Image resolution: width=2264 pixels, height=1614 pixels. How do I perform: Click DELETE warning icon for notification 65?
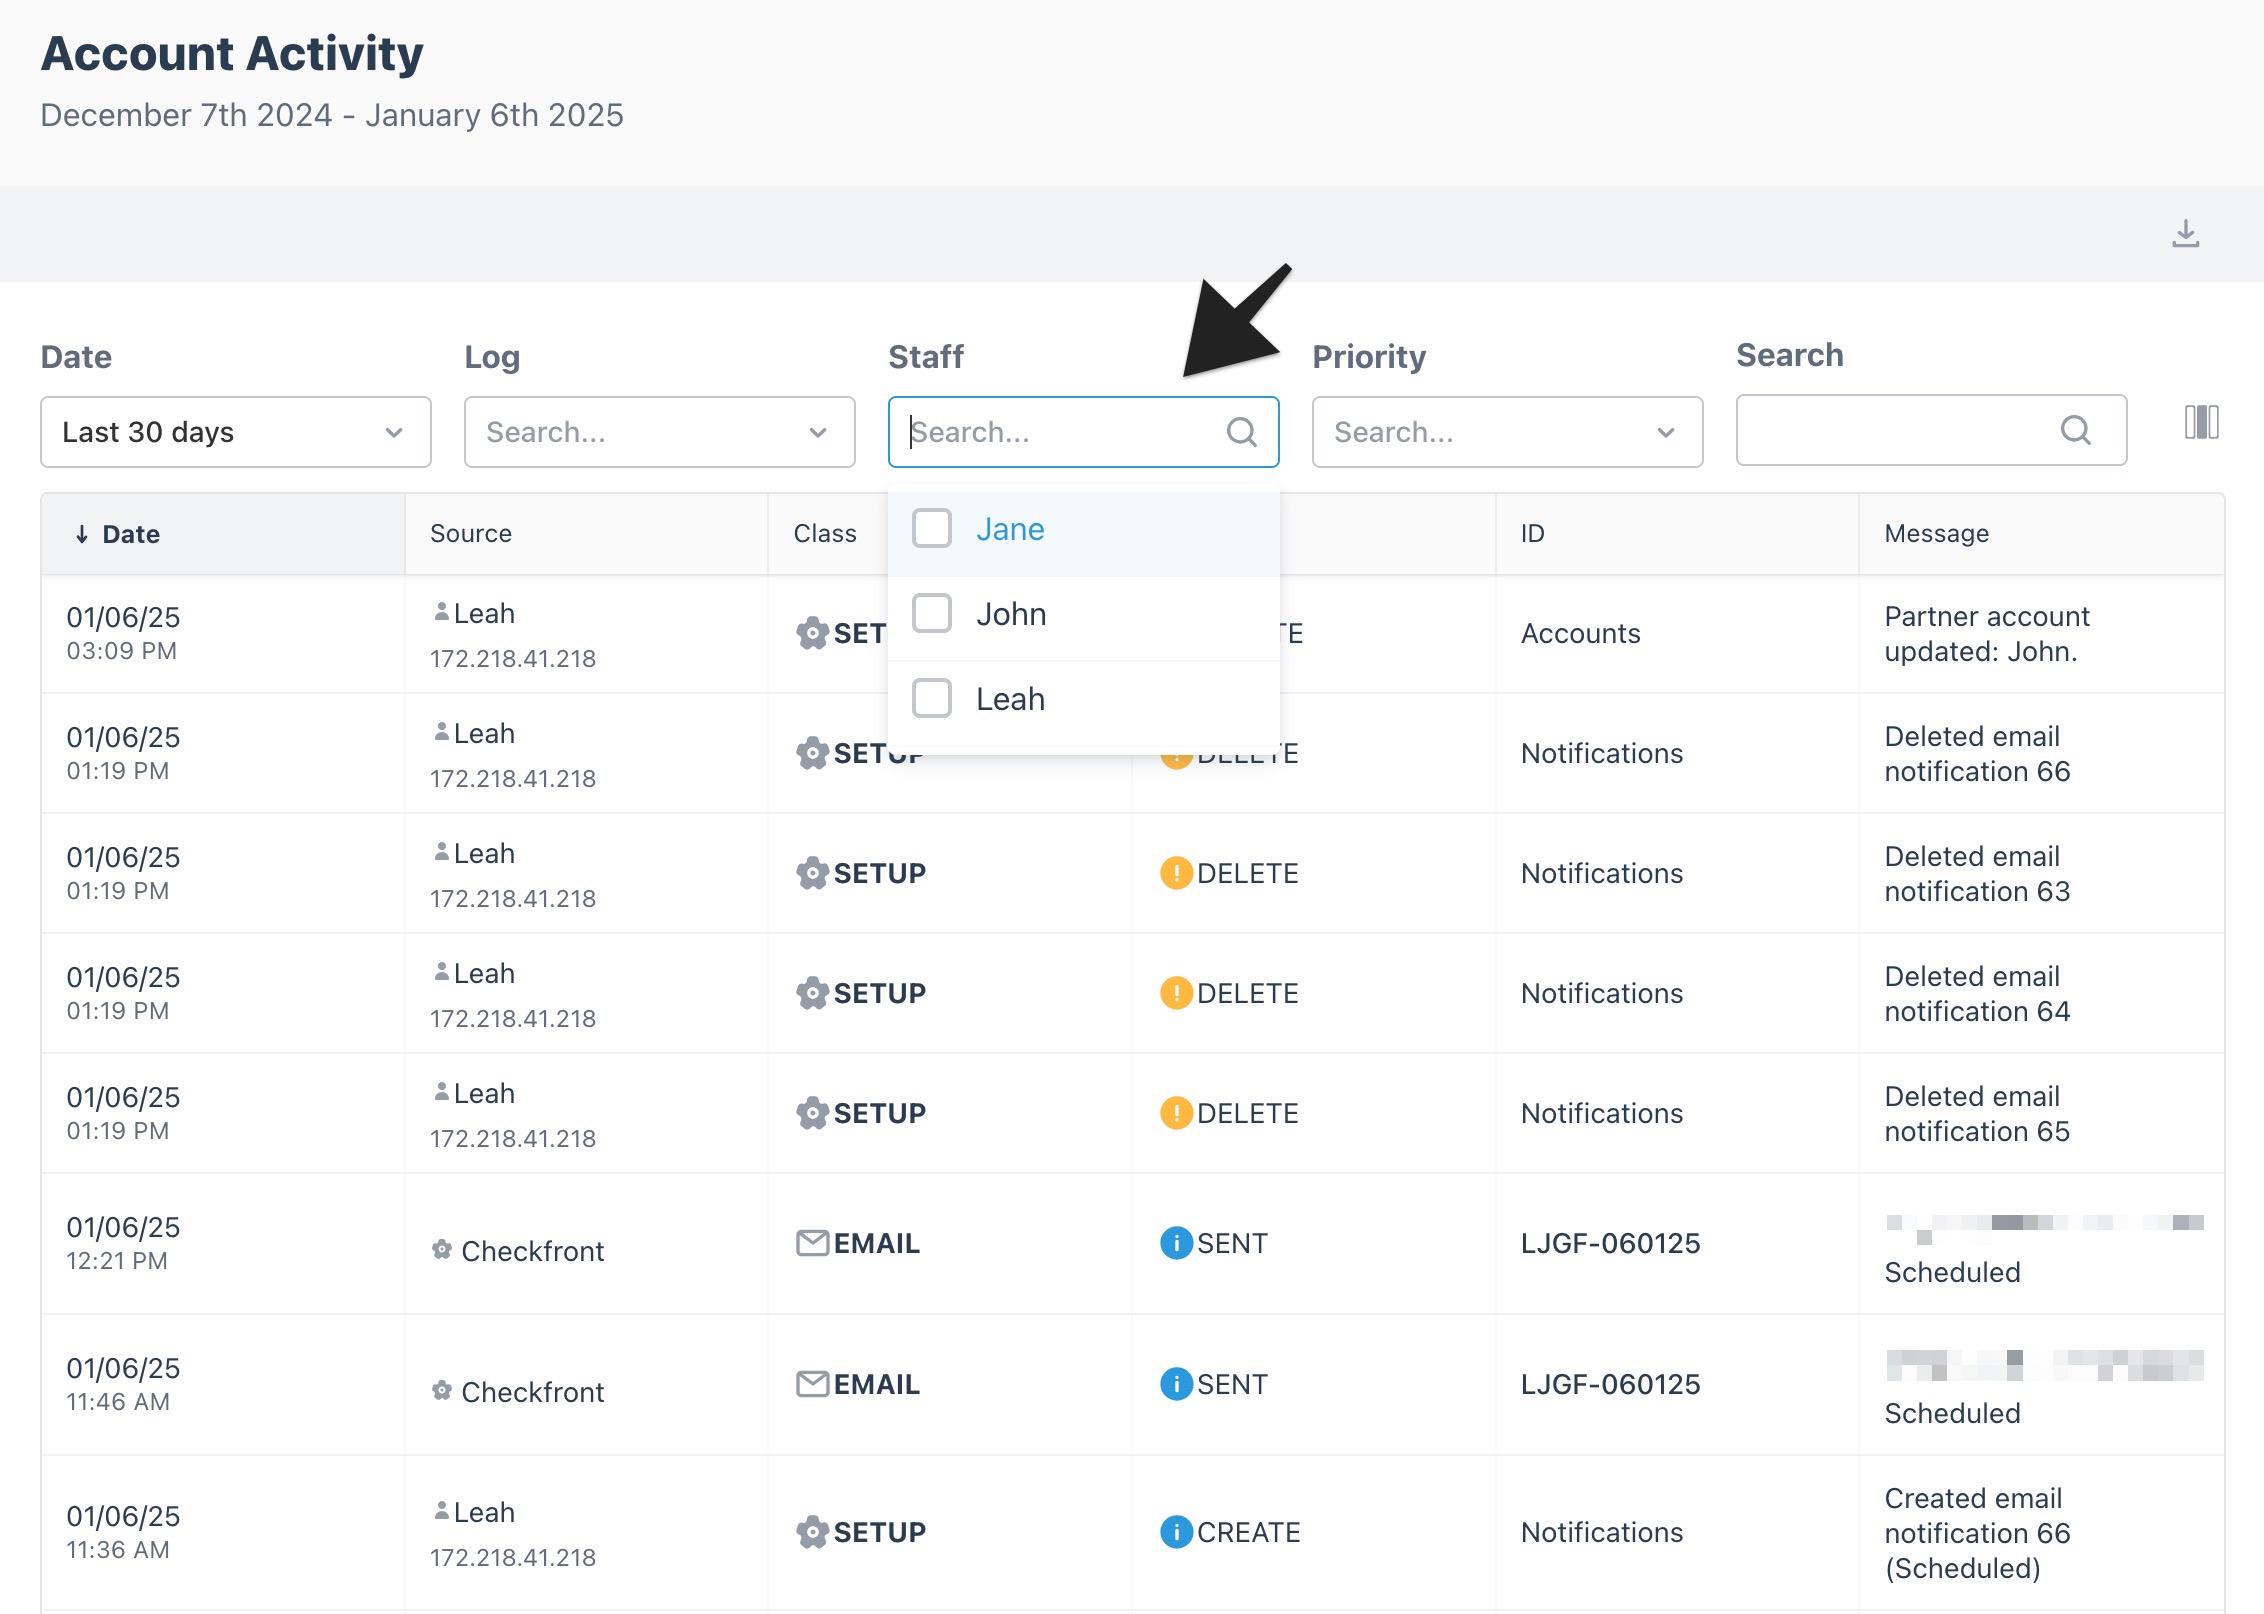[1176, 1113]
